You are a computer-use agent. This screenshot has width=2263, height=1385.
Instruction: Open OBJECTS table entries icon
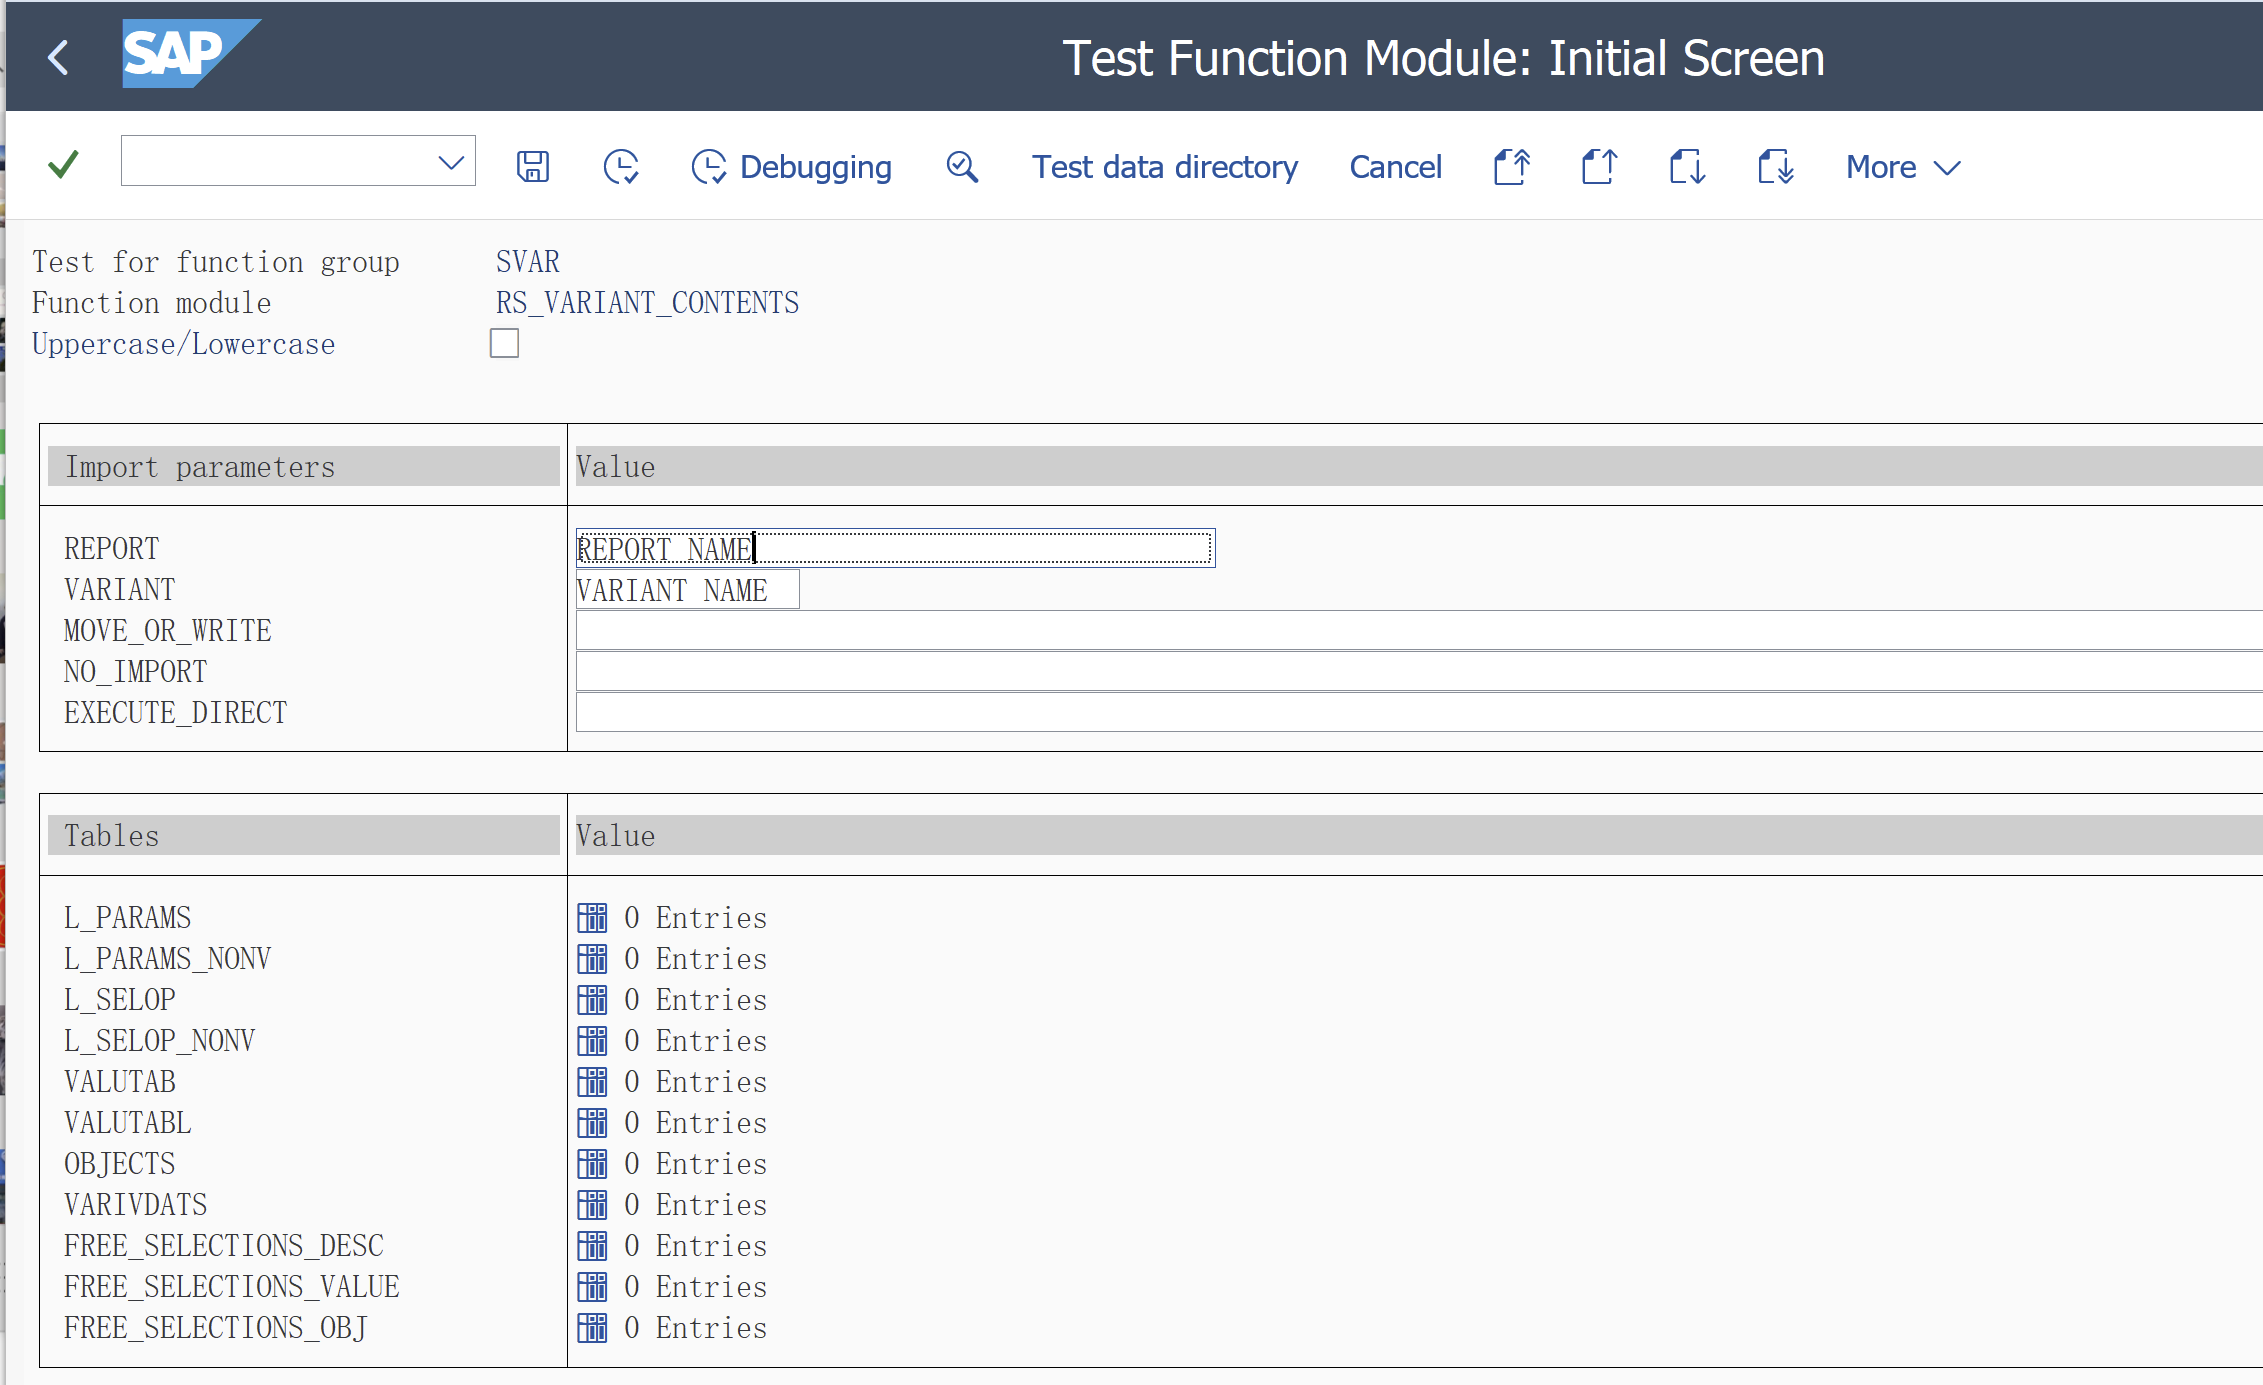point(592,1163)
